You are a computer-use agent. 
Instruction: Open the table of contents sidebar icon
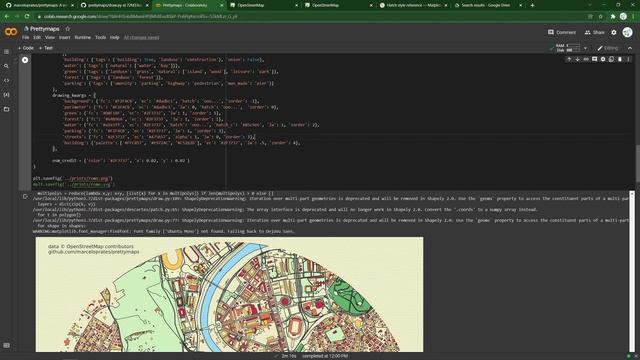(6, 52)
